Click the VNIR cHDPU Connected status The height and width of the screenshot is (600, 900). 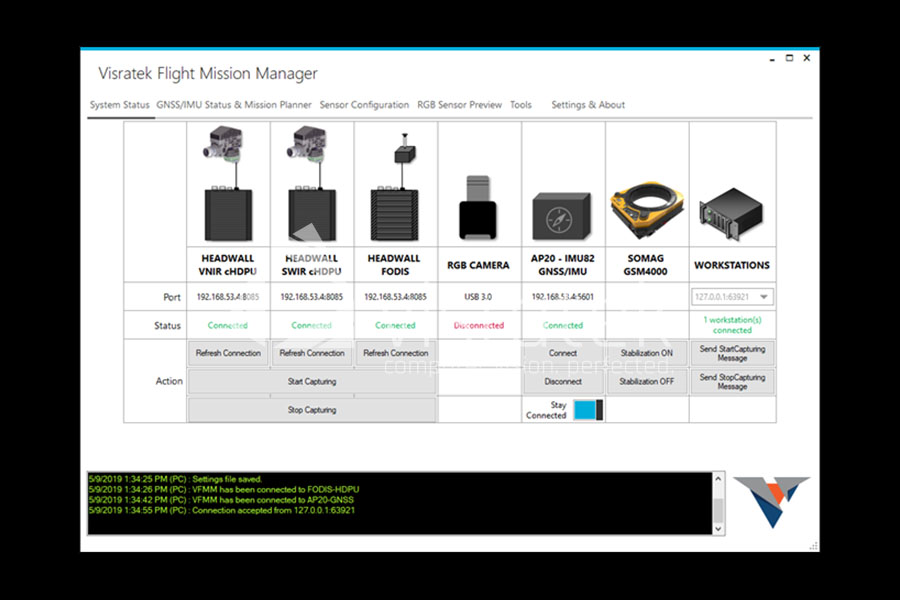(228, 326)
